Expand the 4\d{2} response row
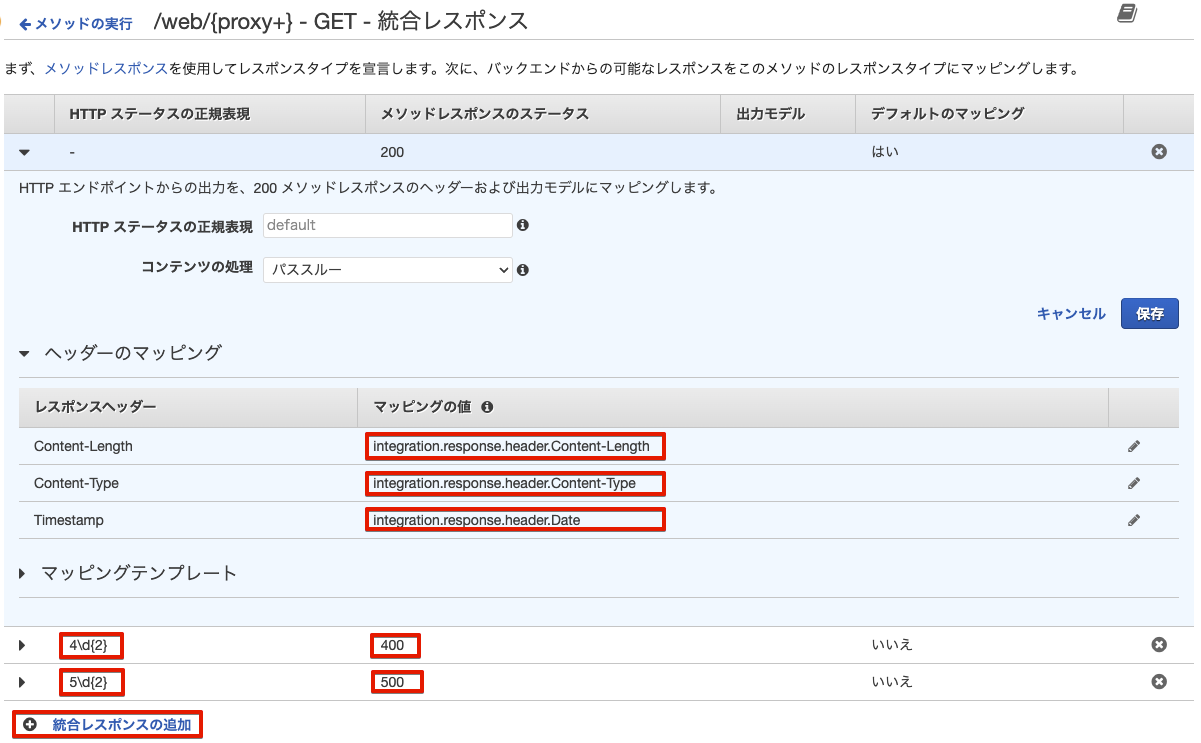The image size is (1201, 743). click(x=22, y=644)
